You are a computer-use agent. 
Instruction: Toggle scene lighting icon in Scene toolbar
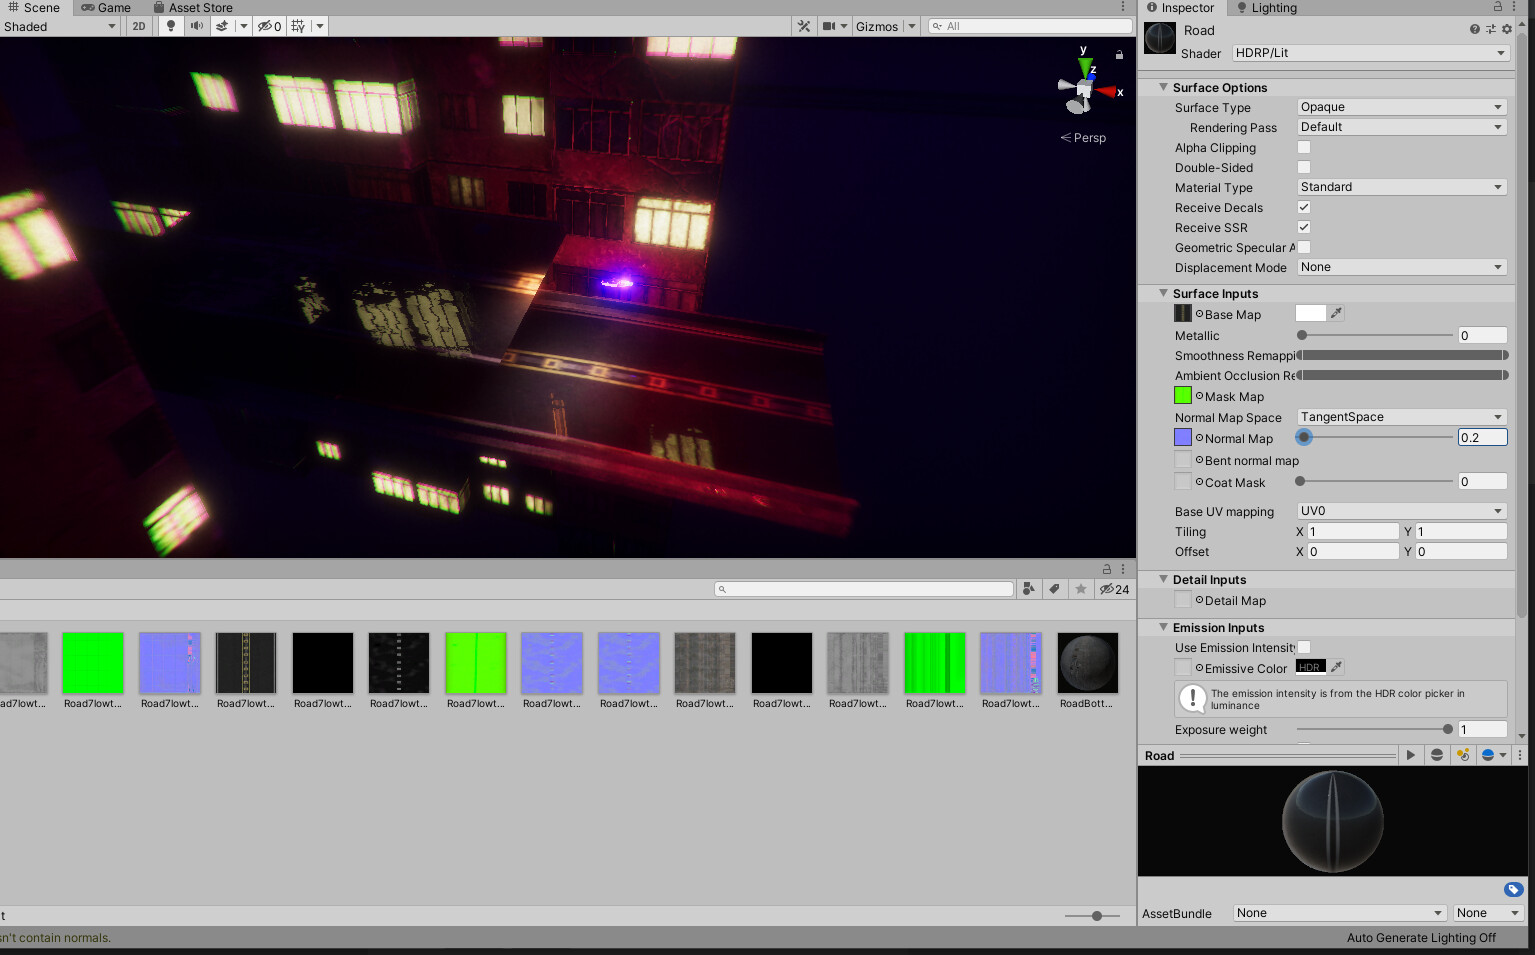coord(168,26)
